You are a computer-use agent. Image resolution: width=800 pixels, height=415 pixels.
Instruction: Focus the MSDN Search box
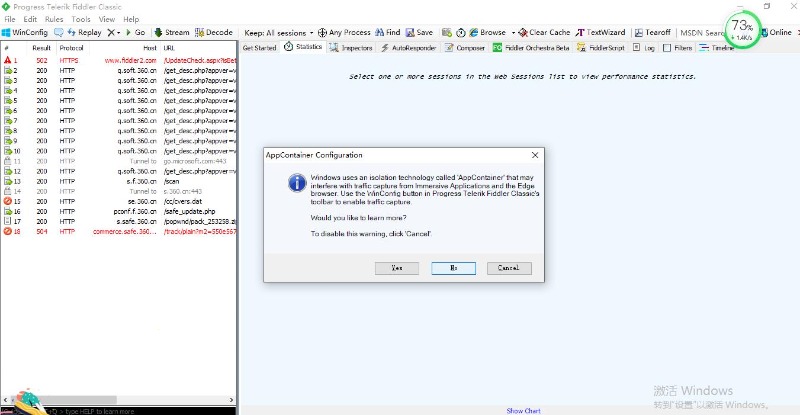point(702,32)
